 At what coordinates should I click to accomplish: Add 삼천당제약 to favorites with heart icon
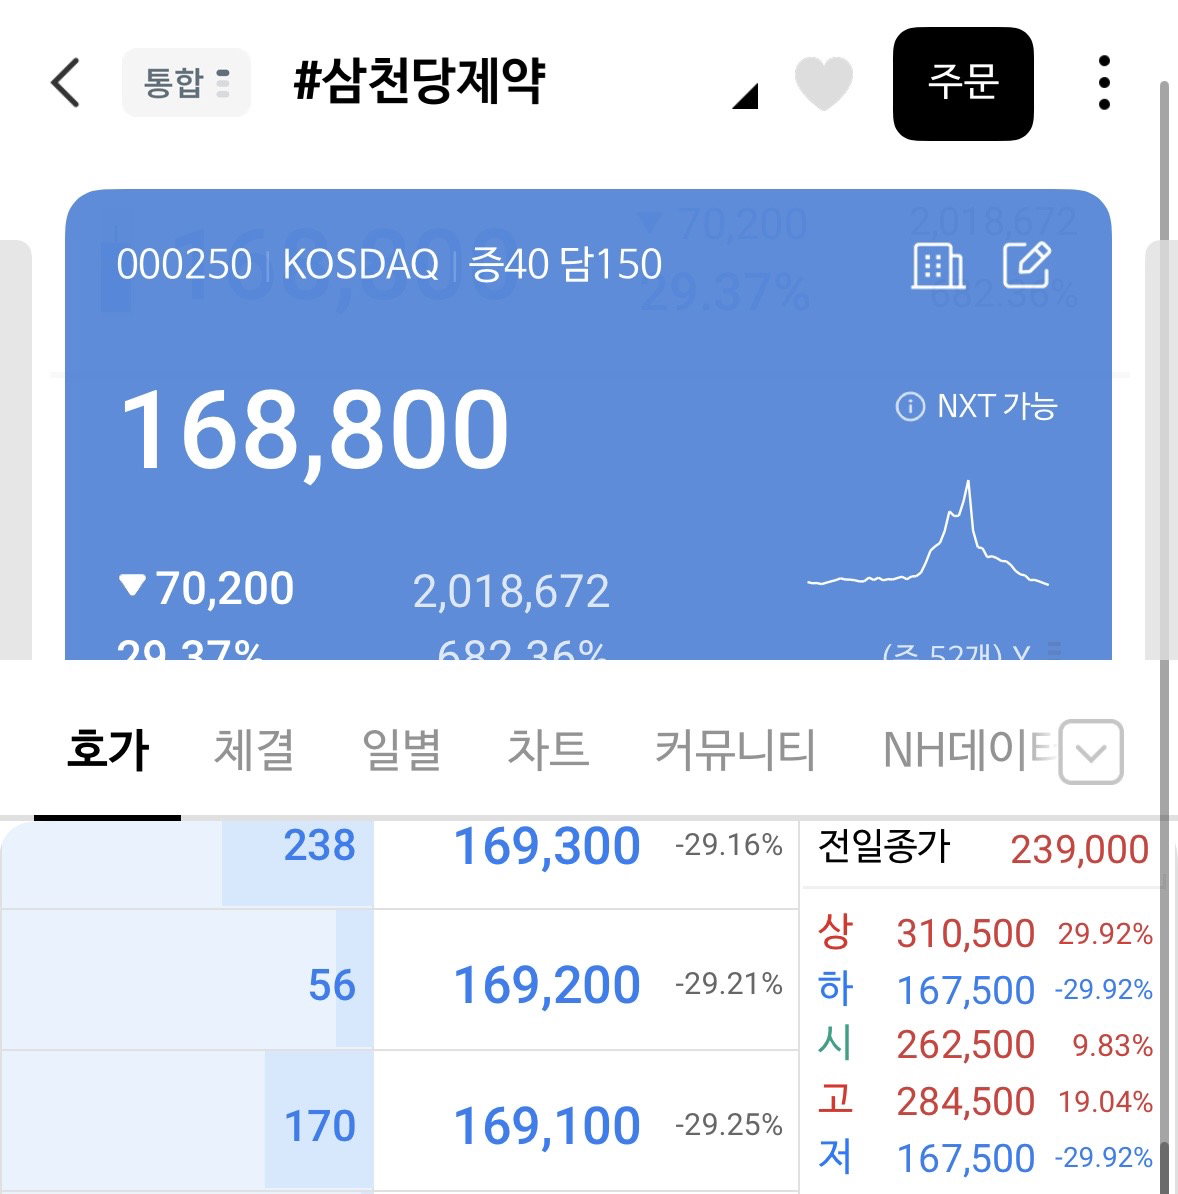(823, 83)
